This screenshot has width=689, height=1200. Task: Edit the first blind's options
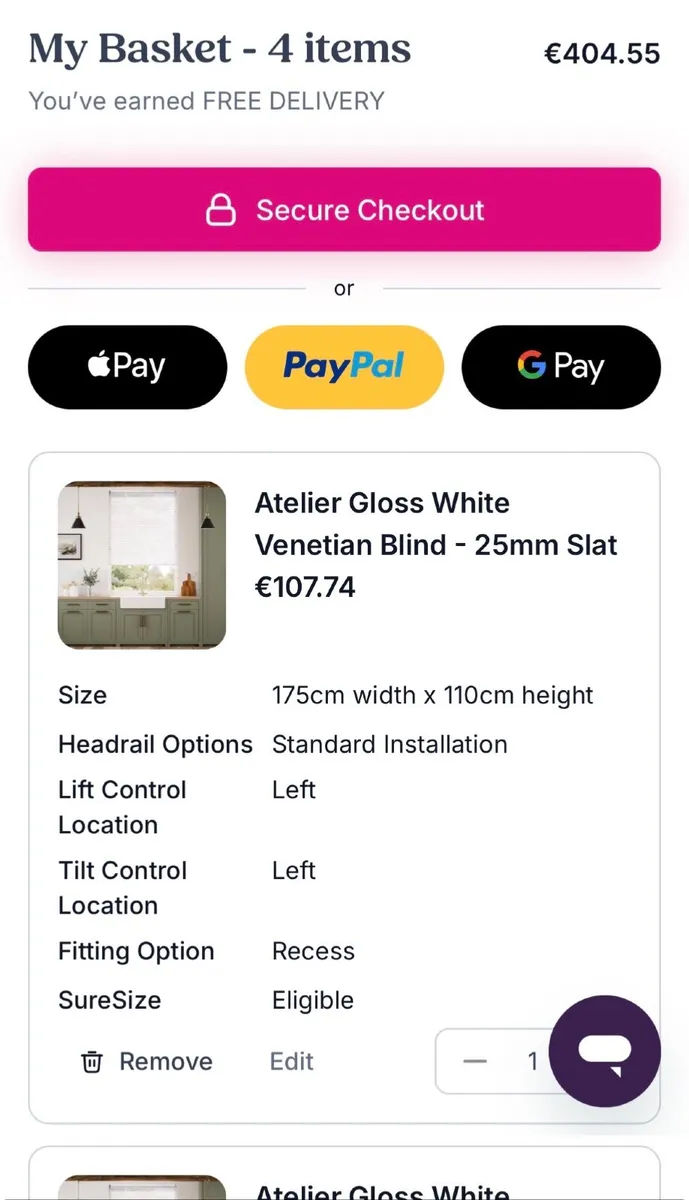pyautogui.click(x=292, y=1061)
